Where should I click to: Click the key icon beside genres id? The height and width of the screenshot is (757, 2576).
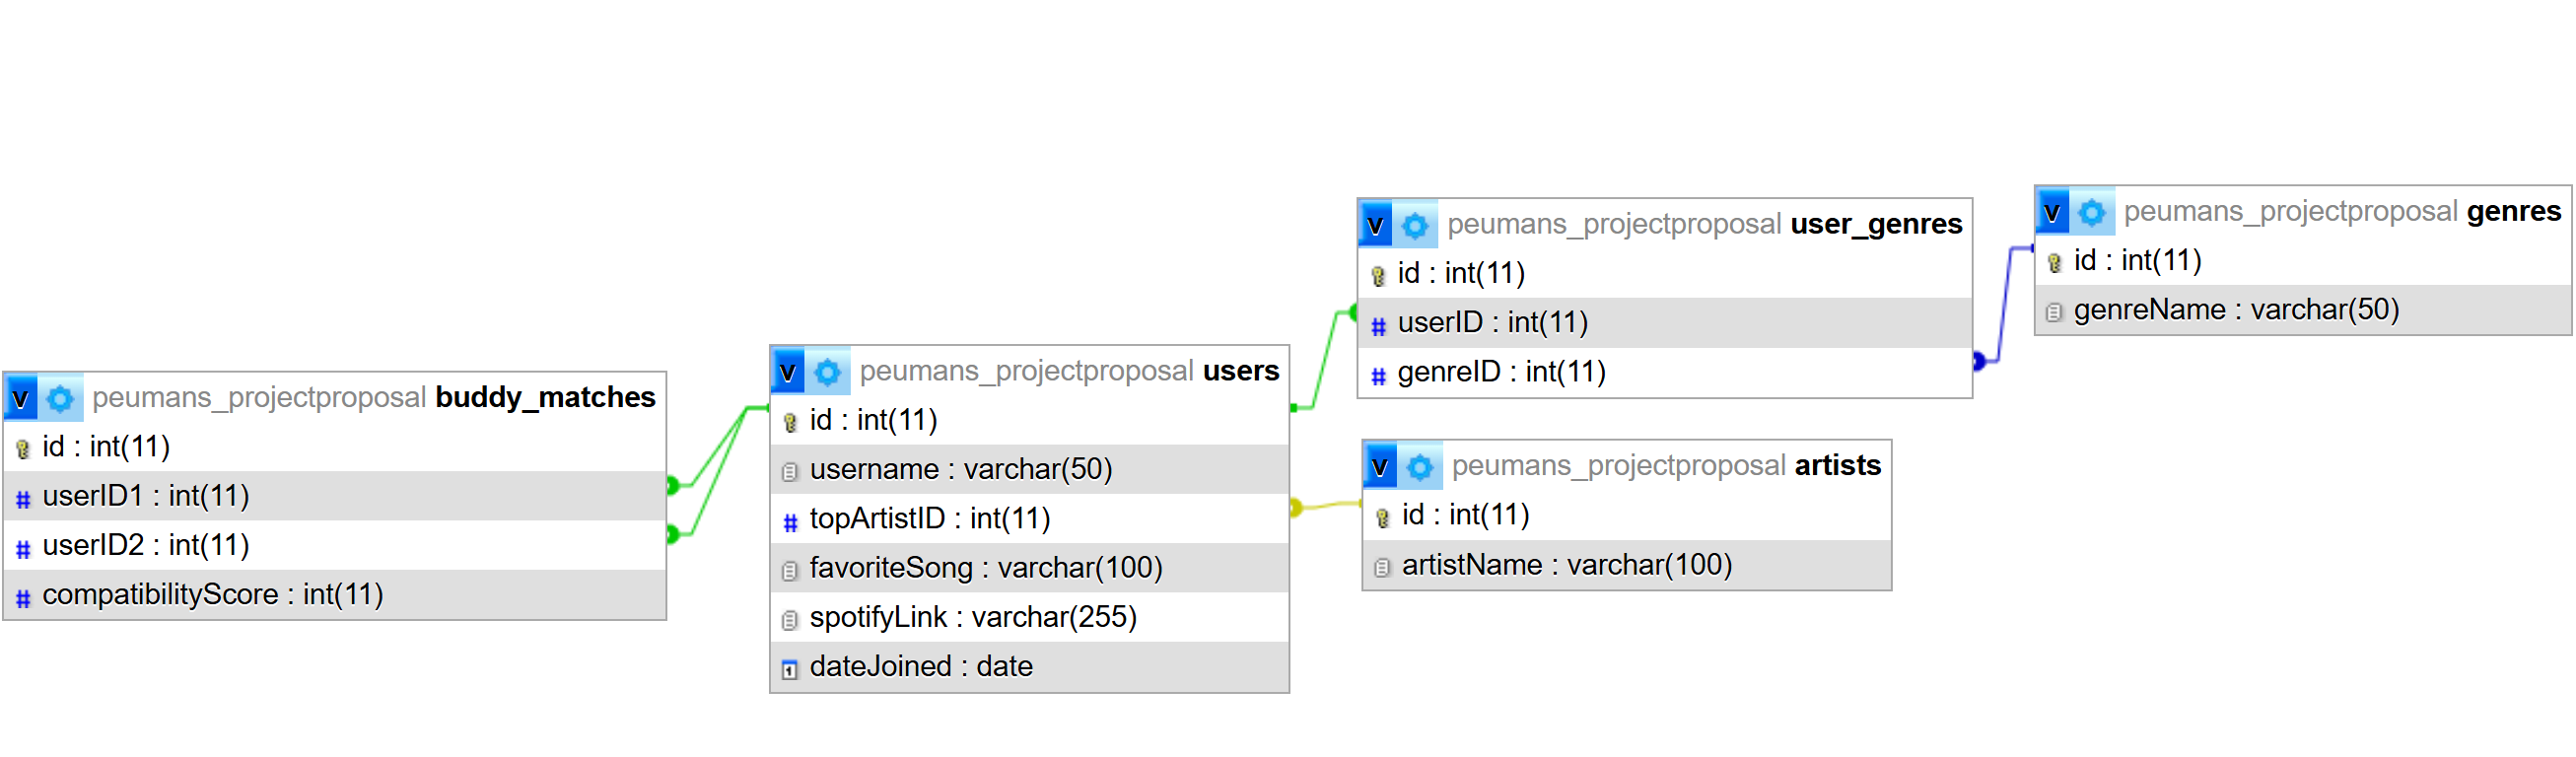[x=2055, y=262]
